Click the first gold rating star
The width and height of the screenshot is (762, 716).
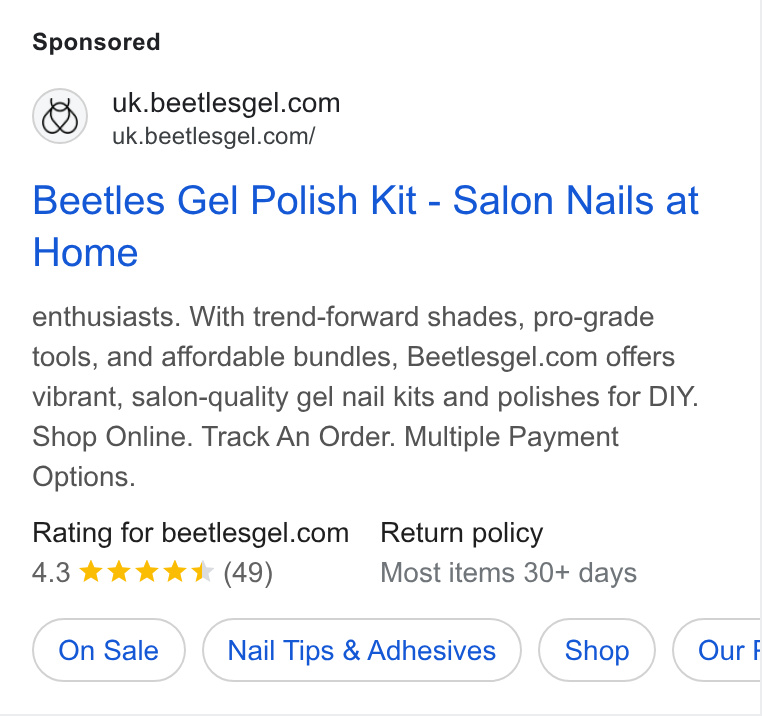pos(90,572)
